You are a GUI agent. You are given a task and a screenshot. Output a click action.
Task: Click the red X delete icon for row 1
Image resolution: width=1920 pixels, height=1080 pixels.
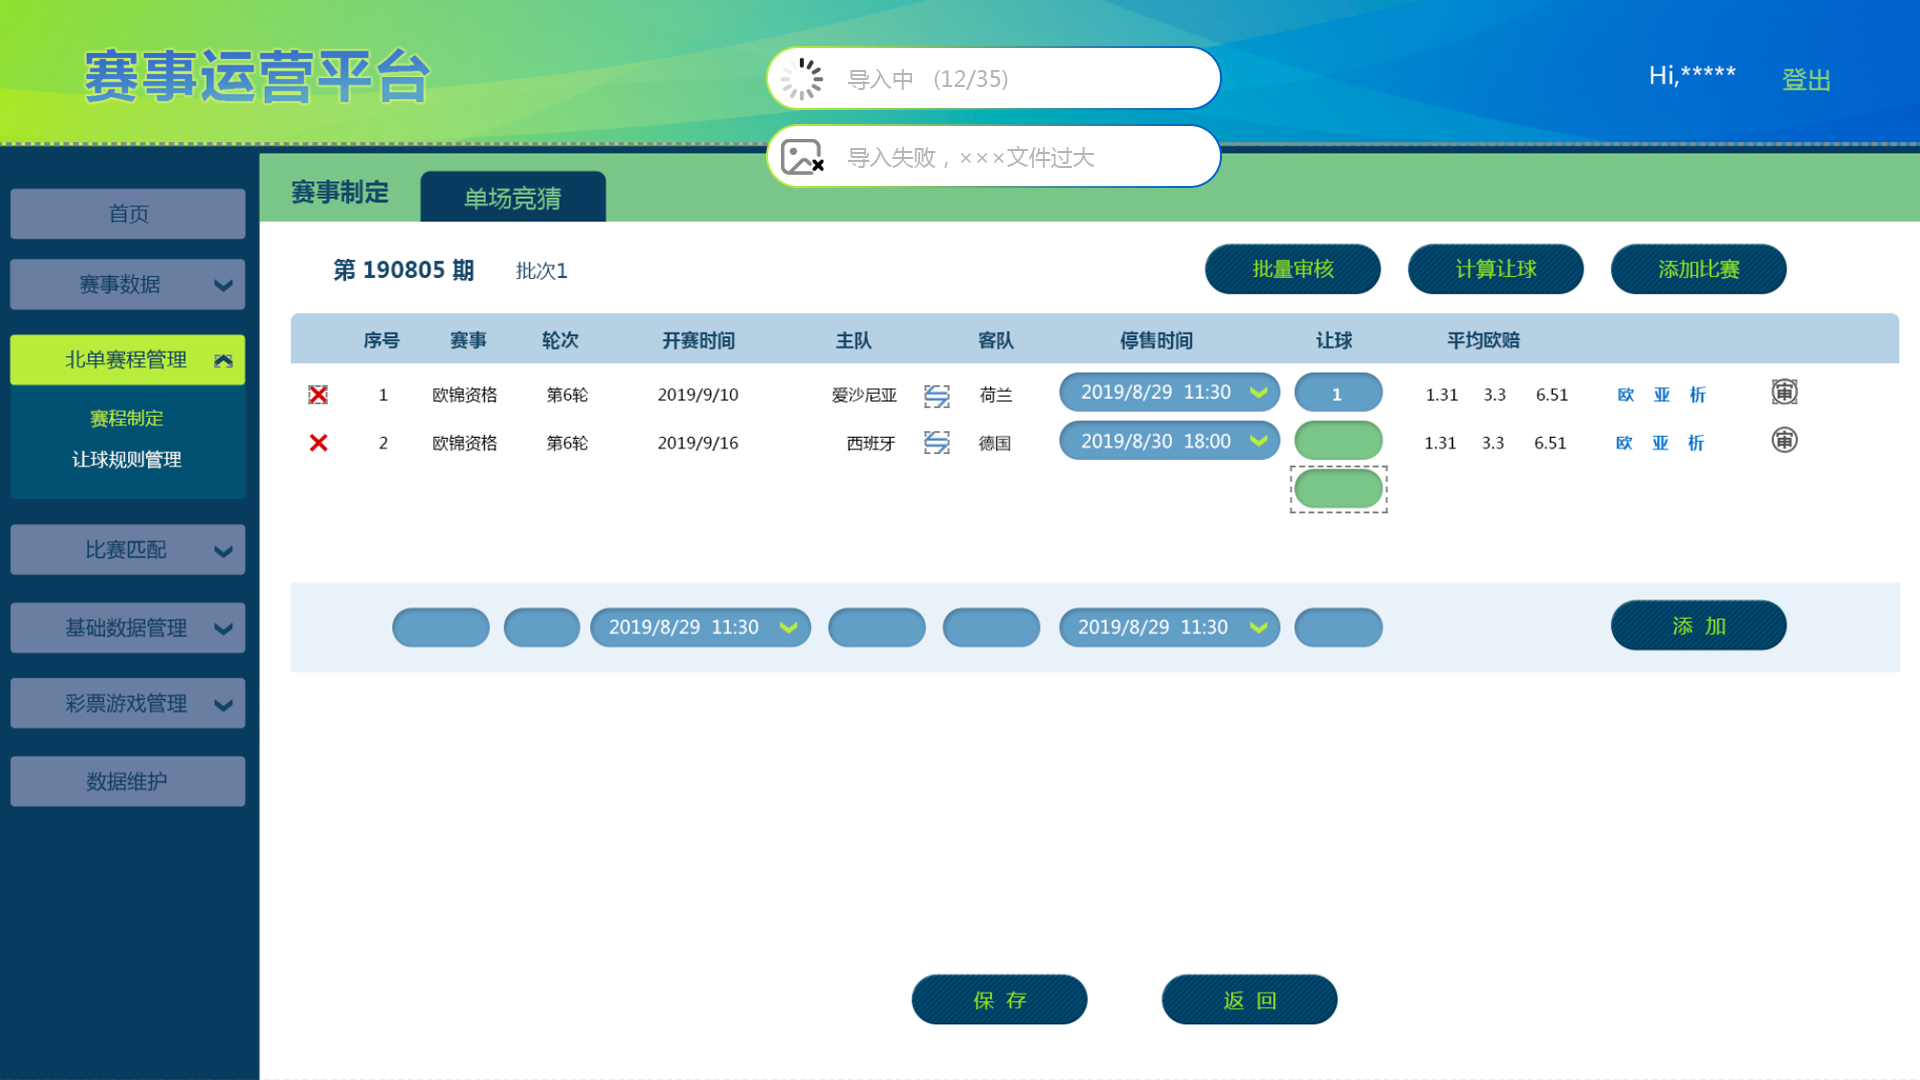click(318, 395)
